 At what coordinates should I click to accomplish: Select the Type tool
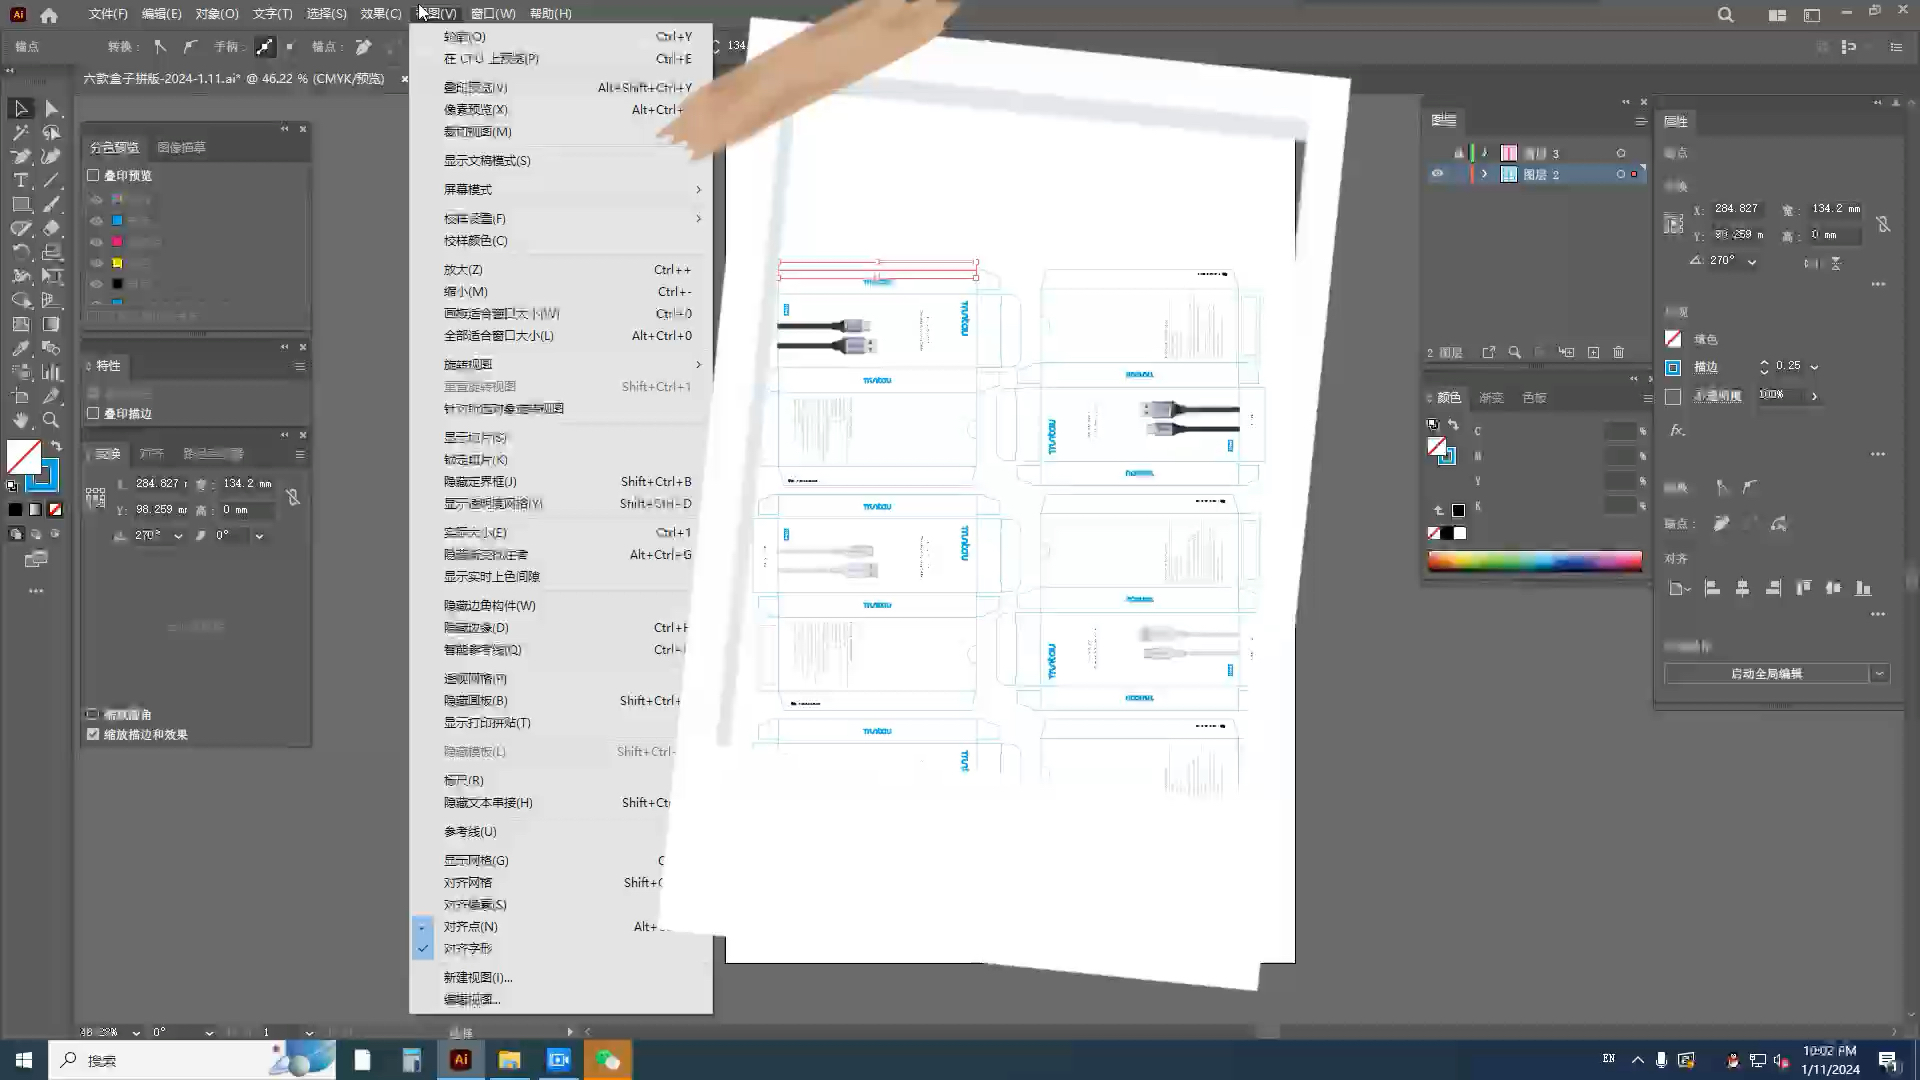pos(20,181)
